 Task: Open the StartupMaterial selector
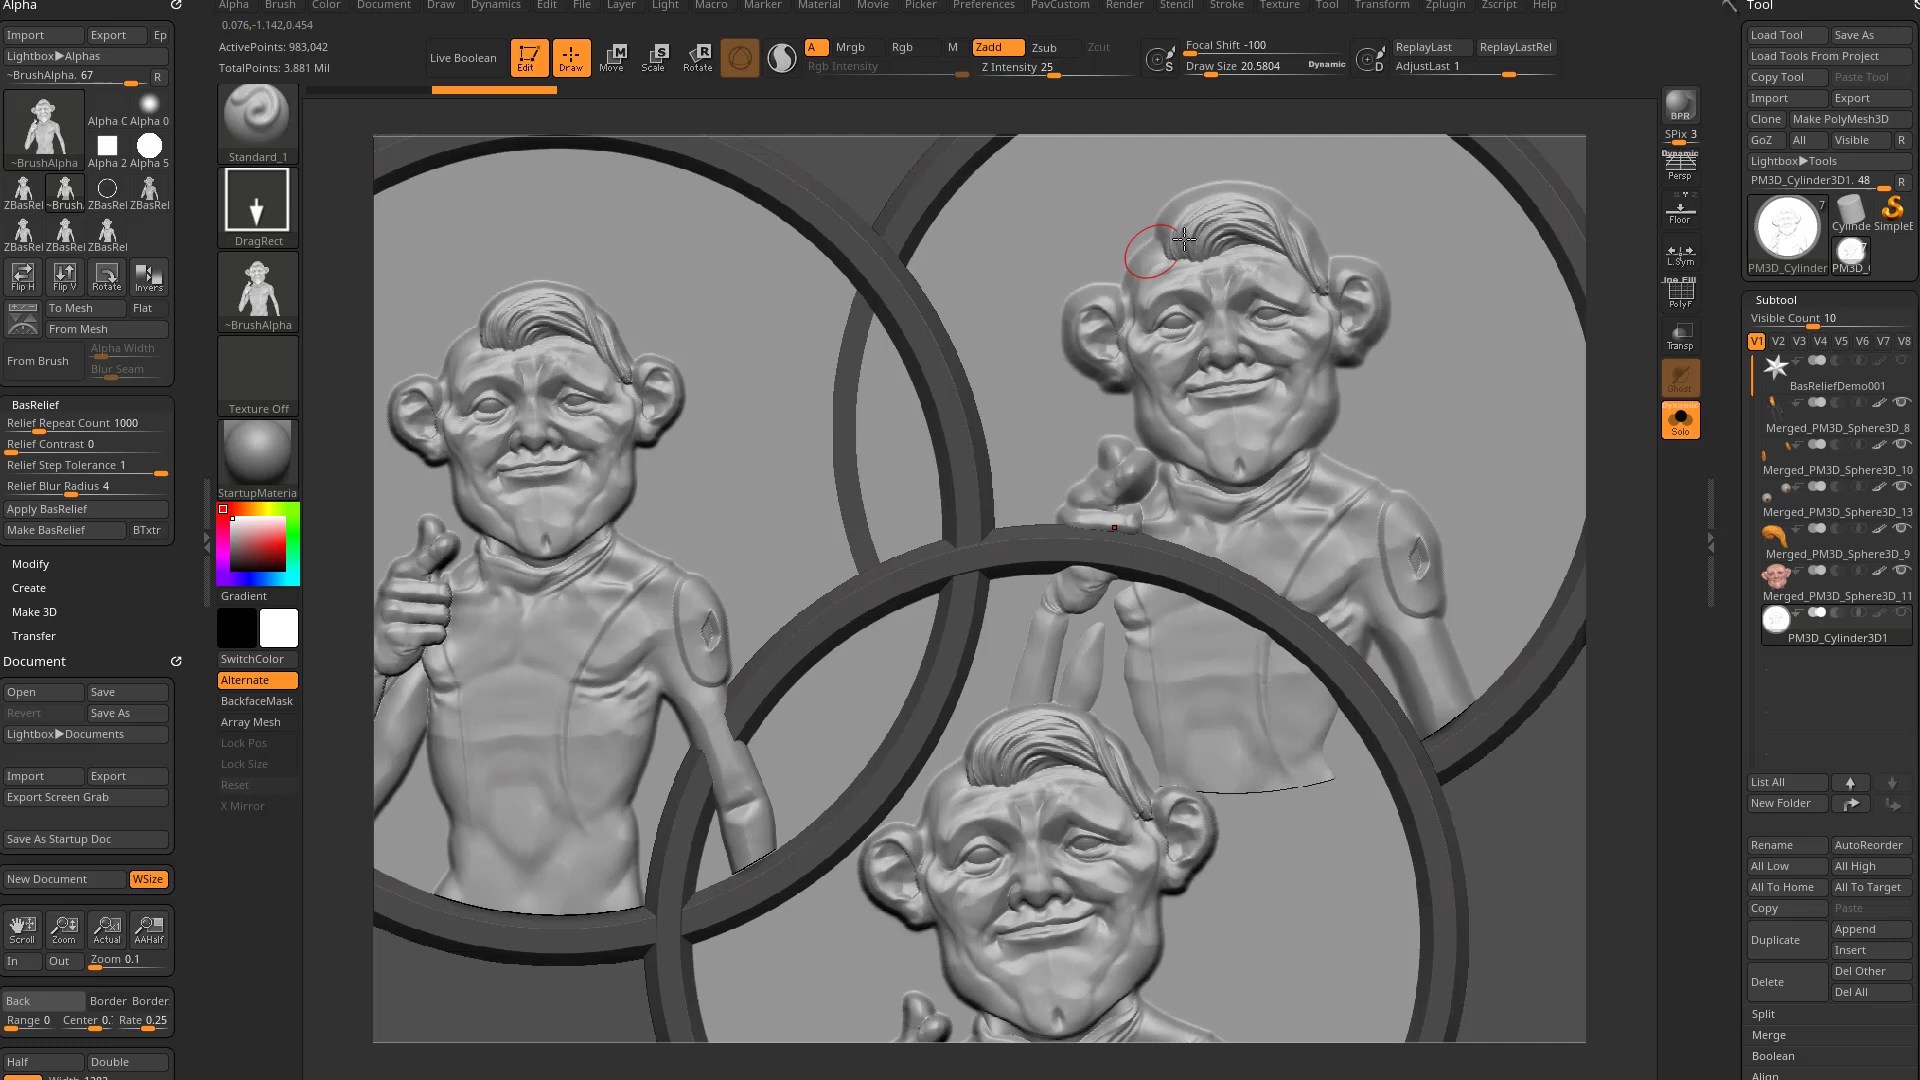258,460
